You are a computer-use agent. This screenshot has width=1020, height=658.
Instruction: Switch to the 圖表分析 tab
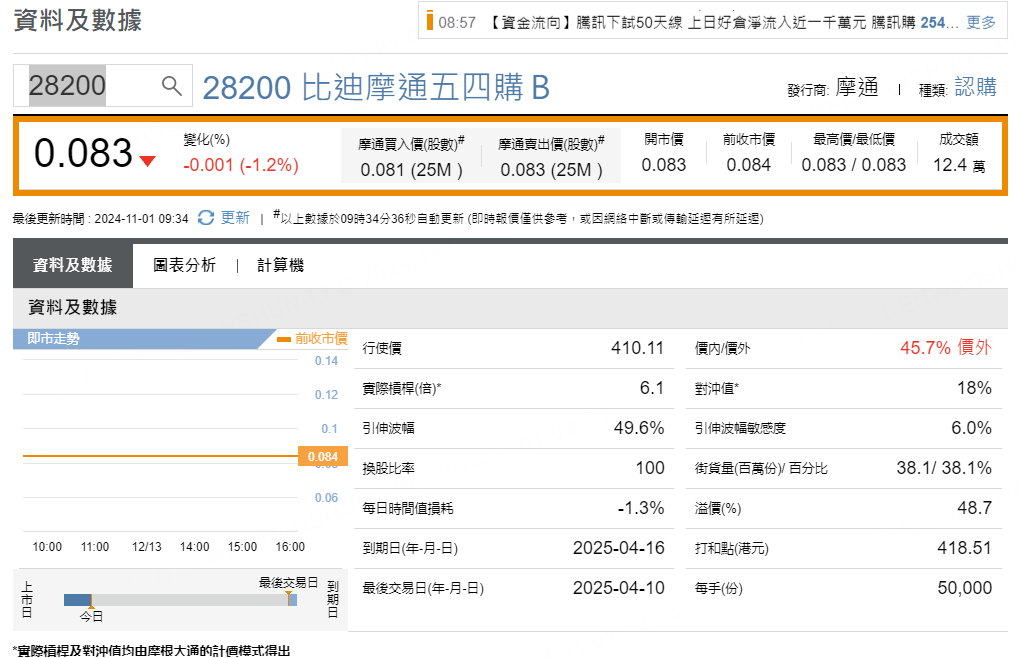[x=185, y=265]
